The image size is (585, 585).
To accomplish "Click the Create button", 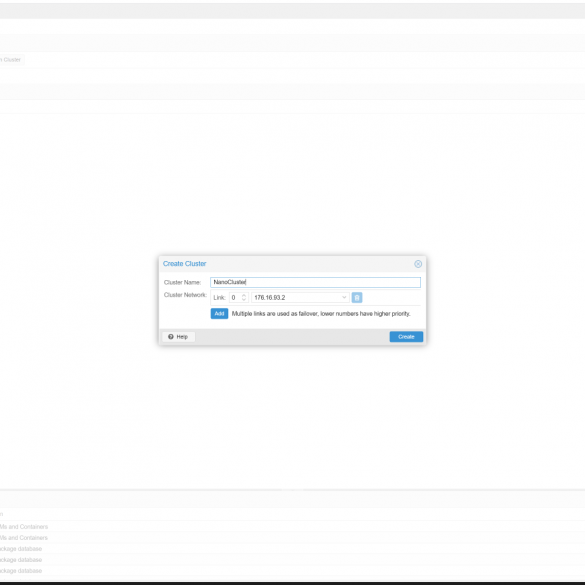I will (x=406, y=337).
